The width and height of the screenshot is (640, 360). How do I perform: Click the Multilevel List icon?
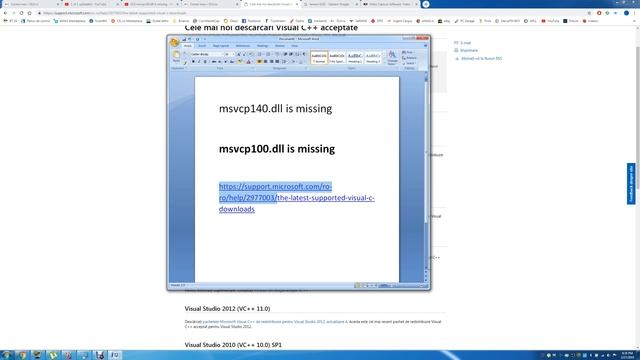(277, 54)
